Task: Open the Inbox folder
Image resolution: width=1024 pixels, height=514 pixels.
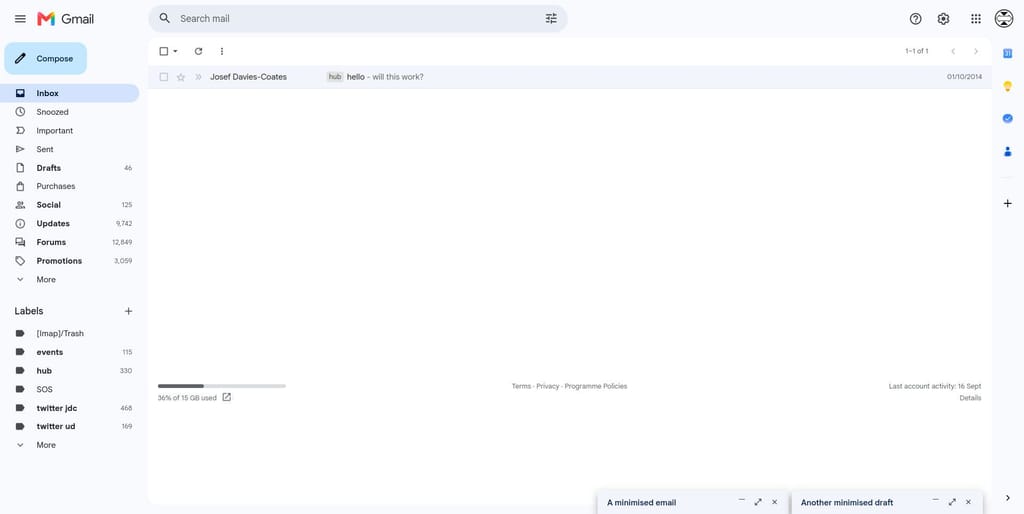Action: [x=70, y=93]
